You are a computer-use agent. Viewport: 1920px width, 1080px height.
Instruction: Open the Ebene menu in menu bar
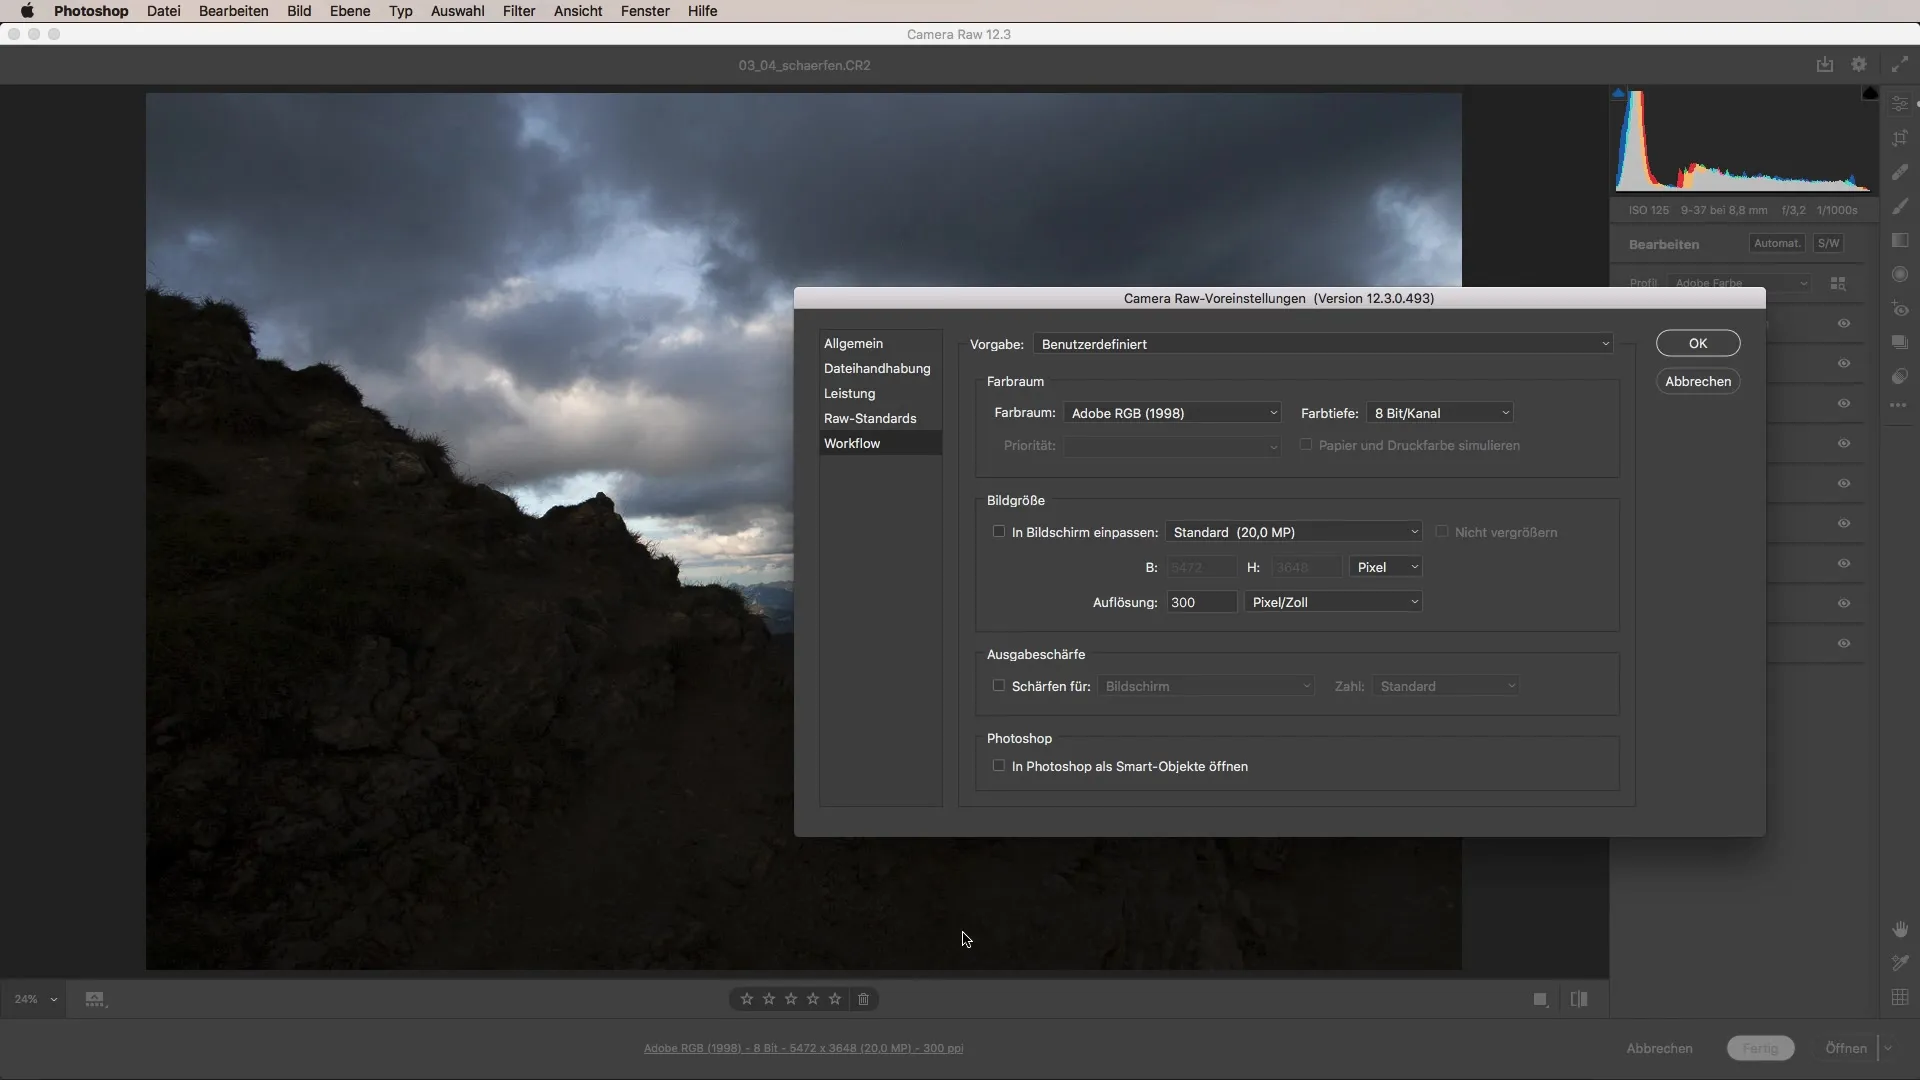pyautogui.click(x=350, y=11)
